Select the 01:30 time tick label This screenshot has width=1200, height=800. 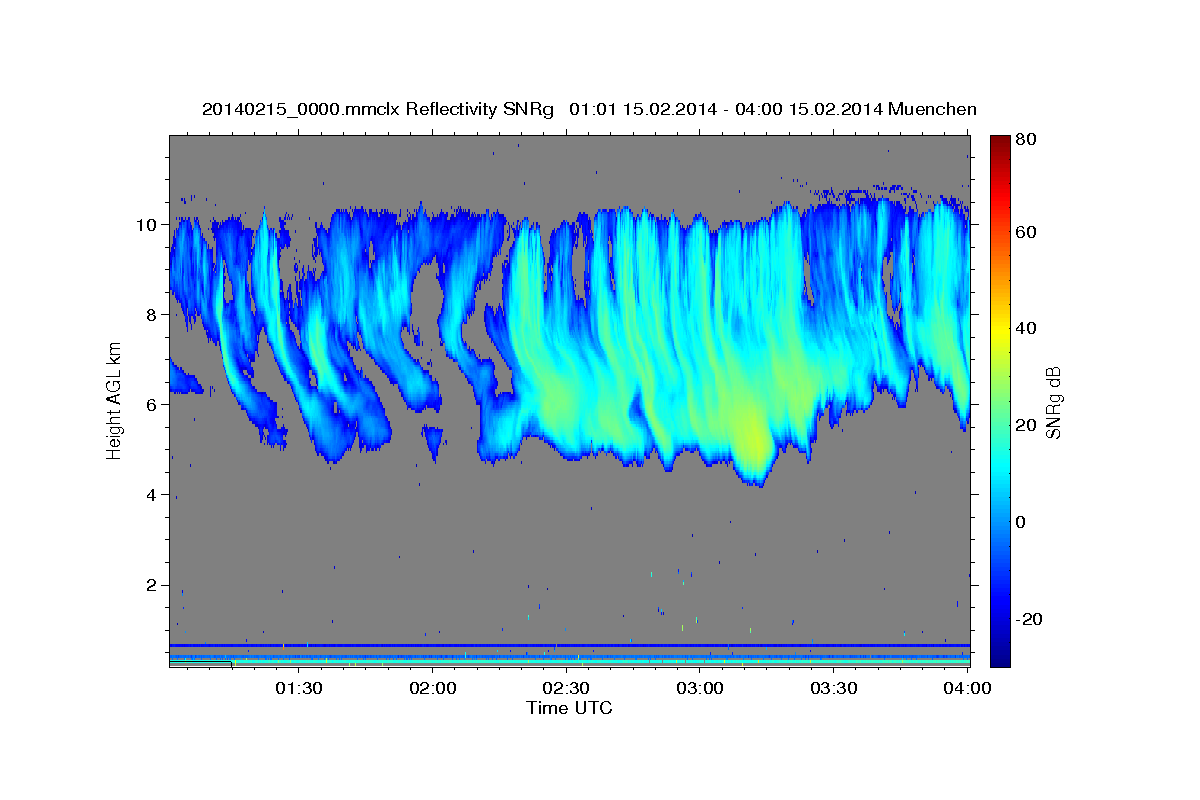coord(298,688)
